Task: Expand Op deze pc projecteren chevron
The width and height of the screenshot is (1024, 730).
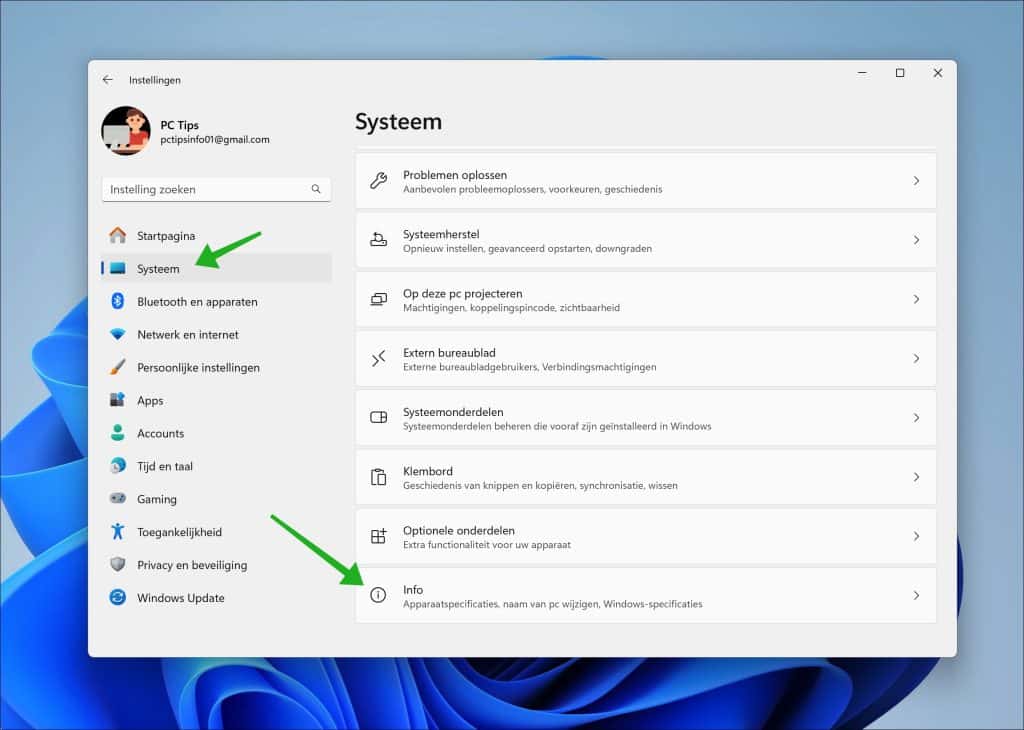Action: (916, 299)
